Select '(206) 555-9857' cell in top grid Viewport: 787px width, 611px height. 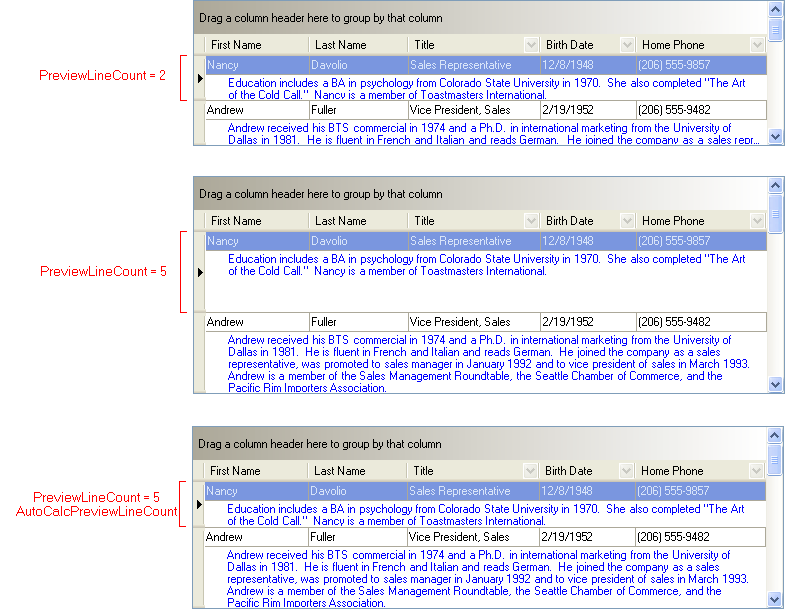pyautogui.click(x=701, y=65)
